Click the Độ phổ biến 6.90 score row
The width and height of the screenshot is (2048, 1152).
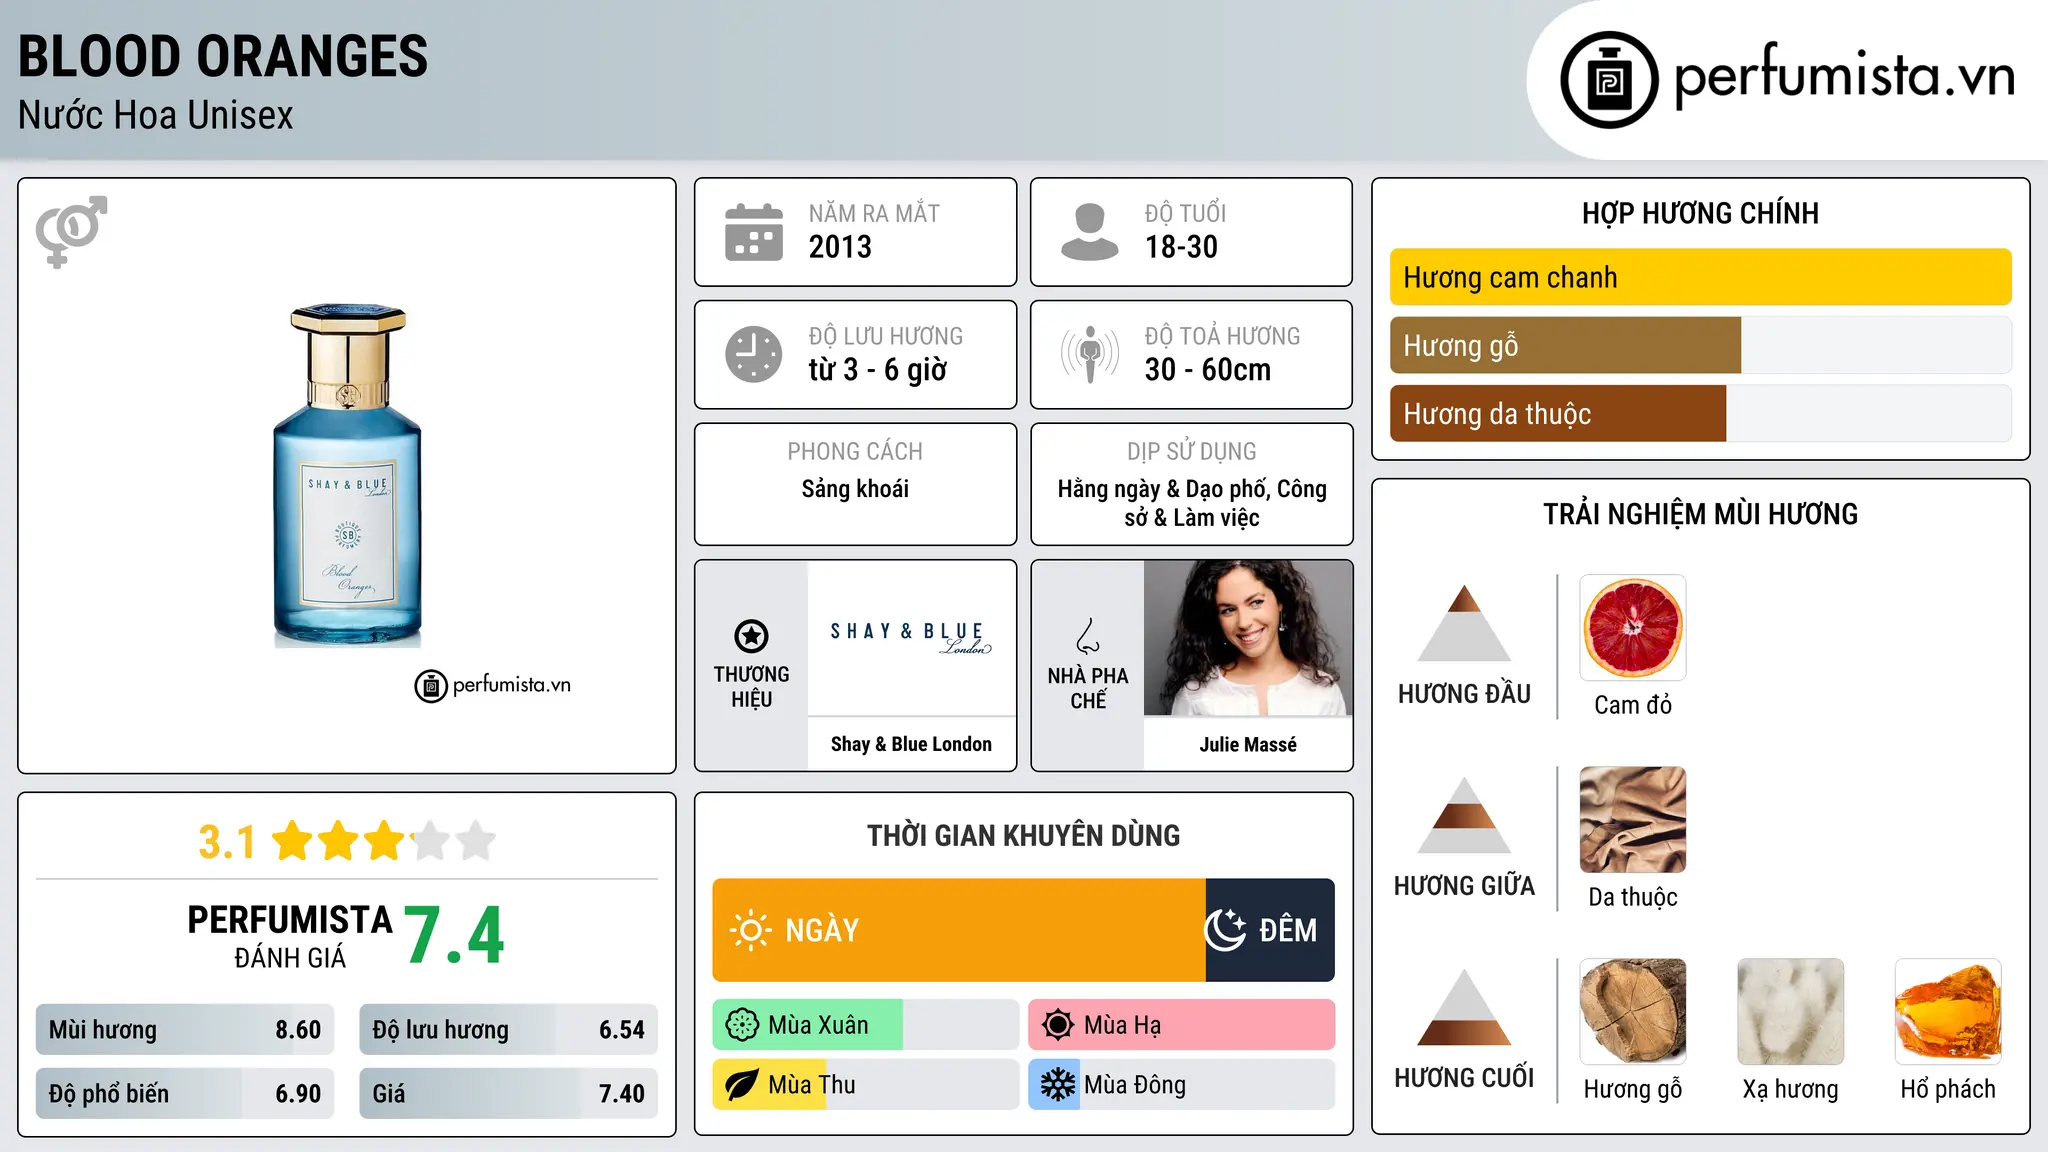185,1094
